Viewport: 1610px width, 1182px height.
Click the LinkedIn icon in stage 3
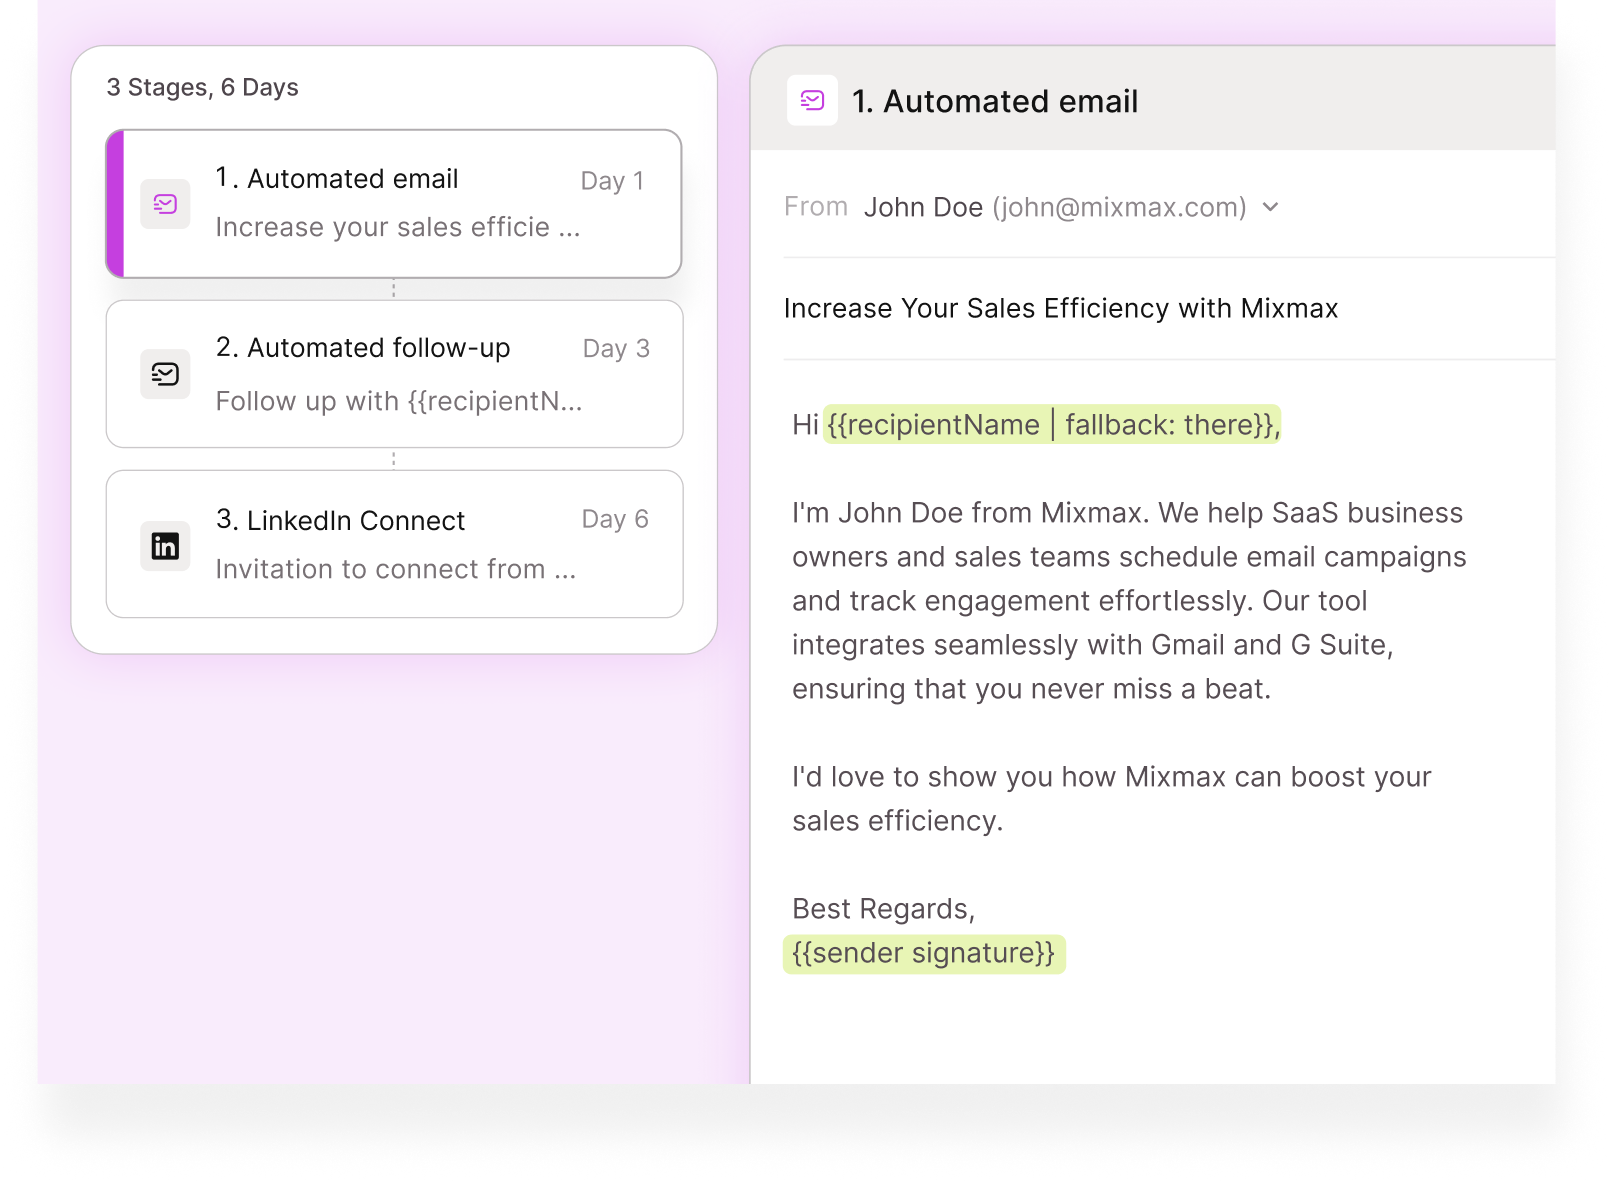165,546
